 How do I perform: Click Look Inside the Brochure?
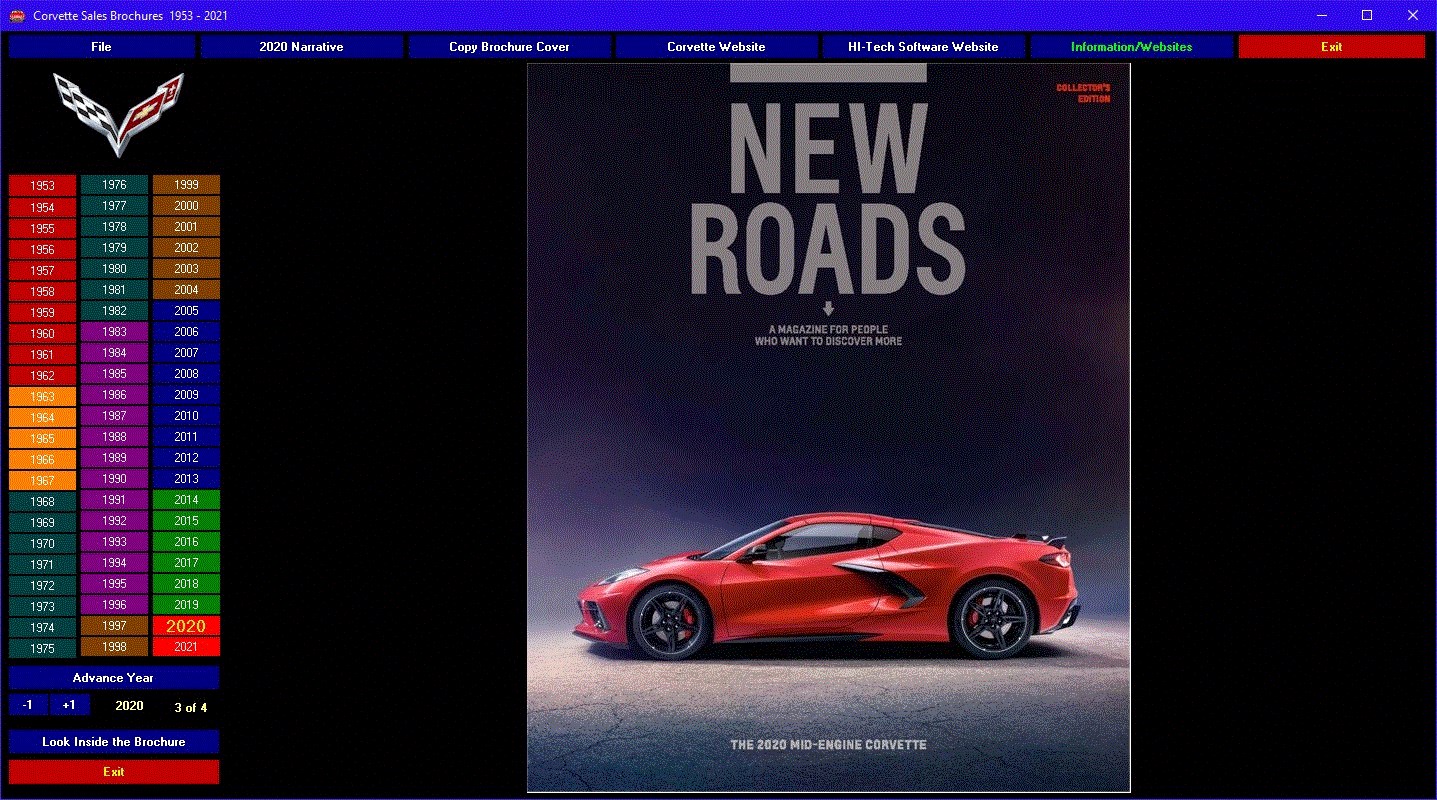click(113, 742)
